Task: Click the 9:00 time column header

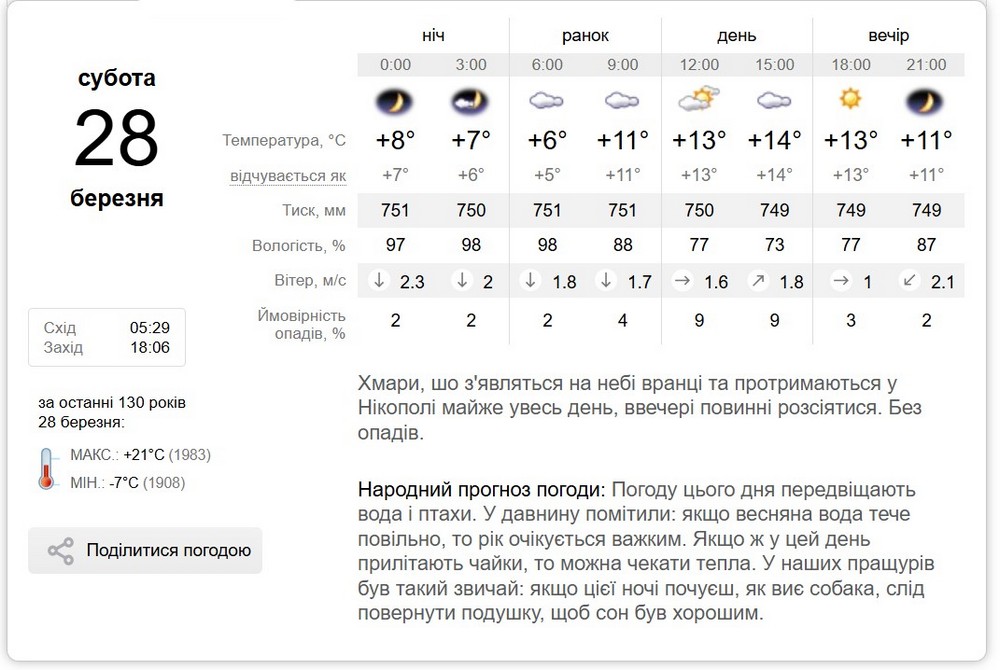Action: 623,65
